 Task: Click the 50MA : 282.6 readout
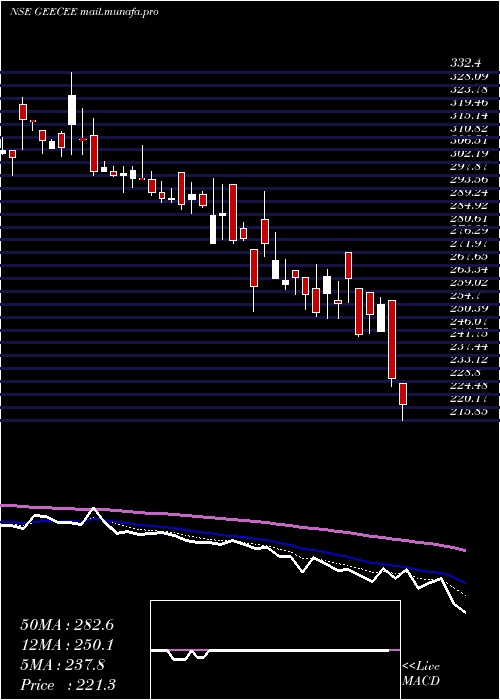[67, 625]
